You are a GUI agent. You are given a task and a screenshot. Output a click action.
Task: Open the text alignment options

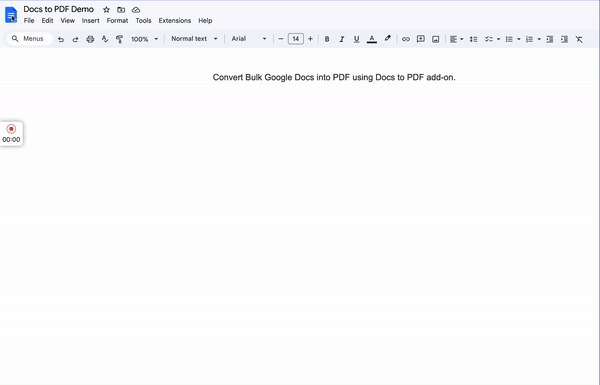456,39
